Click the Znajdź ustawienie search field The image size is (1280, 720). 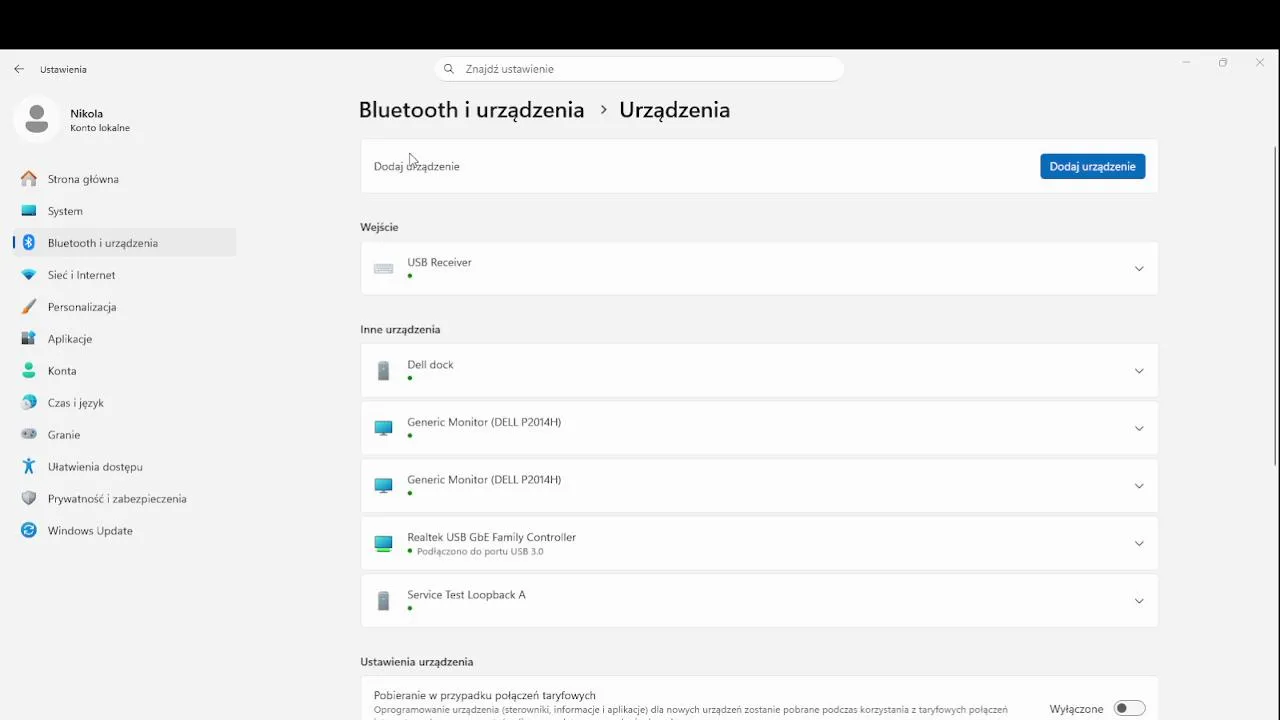tap(640, 69)
